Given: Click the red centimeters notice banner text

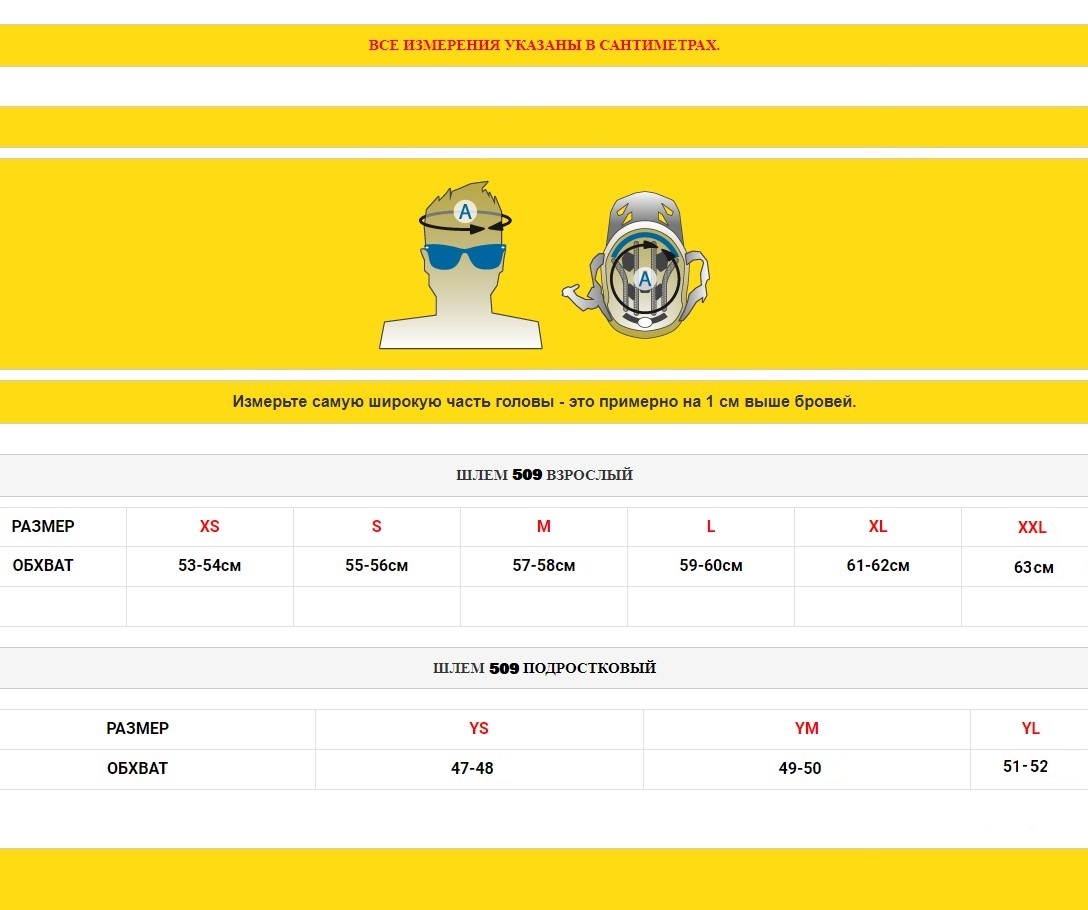Looking at the screenshot, I should click(x=544, y=45).
